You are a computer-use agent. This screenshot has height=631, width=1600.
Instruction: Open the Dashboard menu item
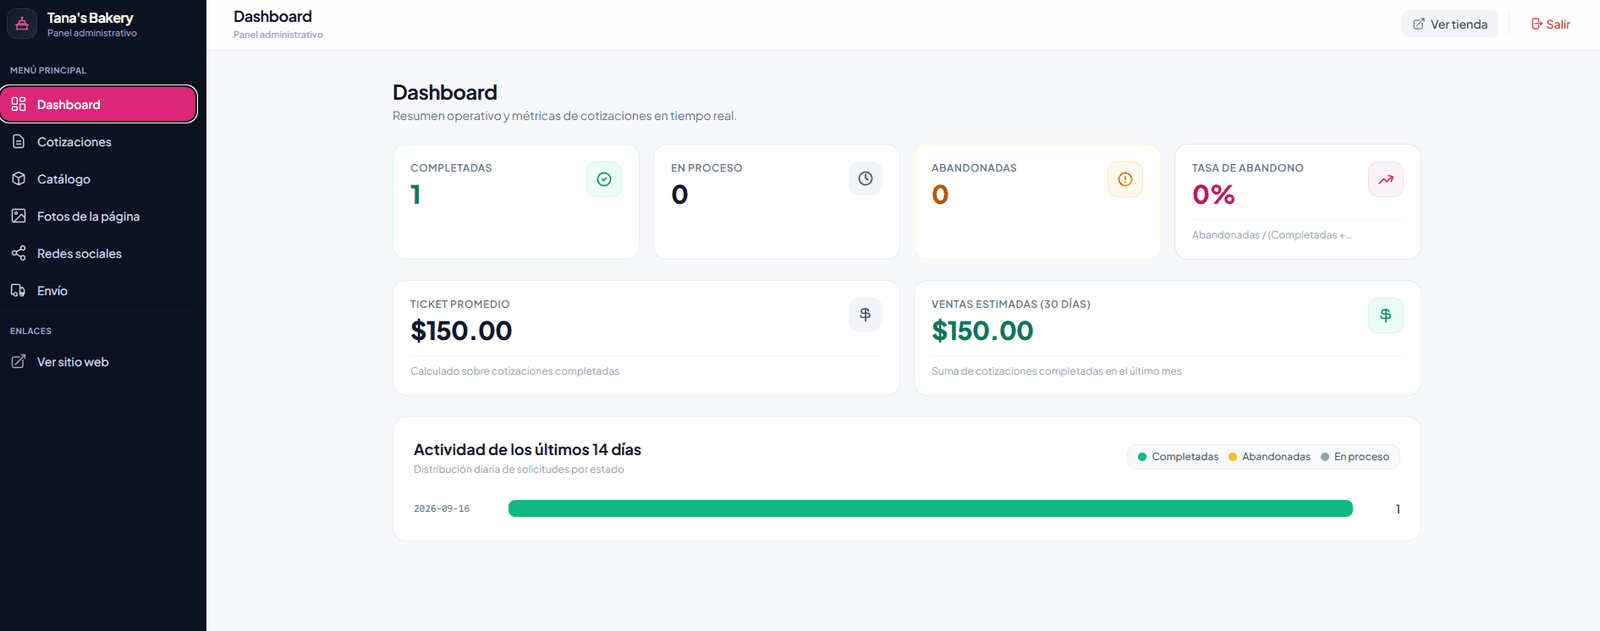[x=99, y=104]
